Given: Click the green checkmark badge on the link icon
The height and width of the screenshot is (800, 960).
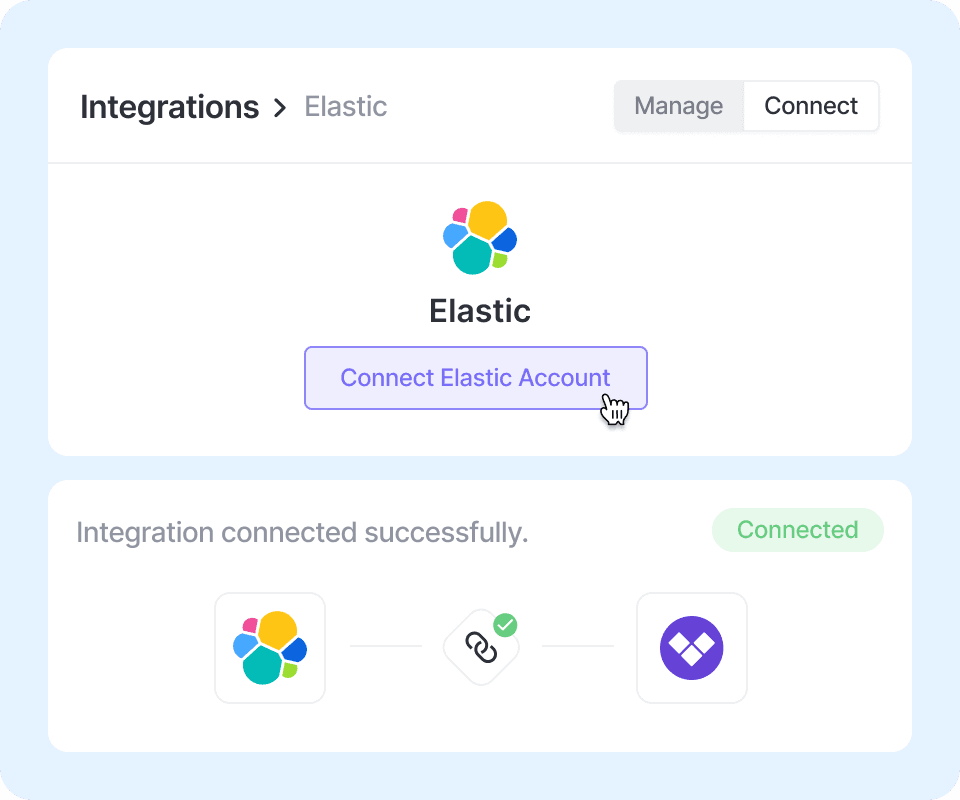Looking at the screenshot, I should [506, 626].
